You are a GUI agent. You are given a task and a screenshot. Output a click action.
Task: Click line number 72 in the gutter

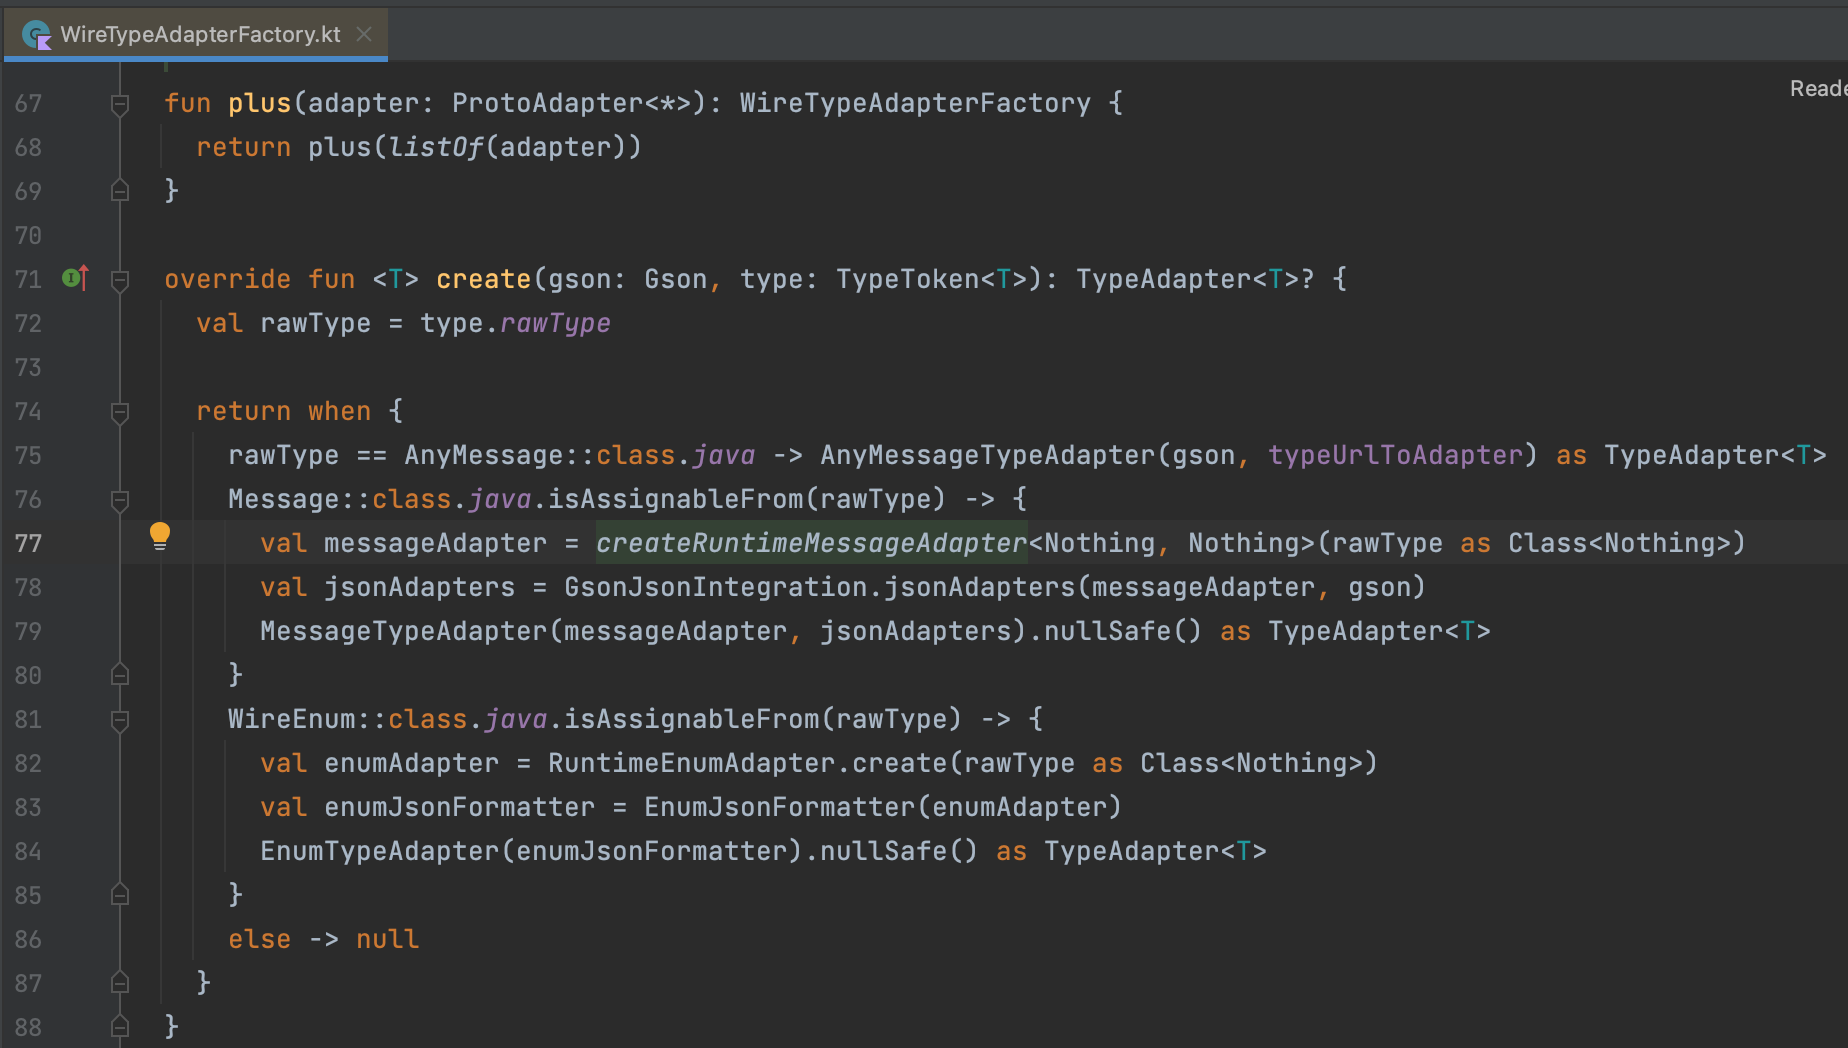pos(28,323)
